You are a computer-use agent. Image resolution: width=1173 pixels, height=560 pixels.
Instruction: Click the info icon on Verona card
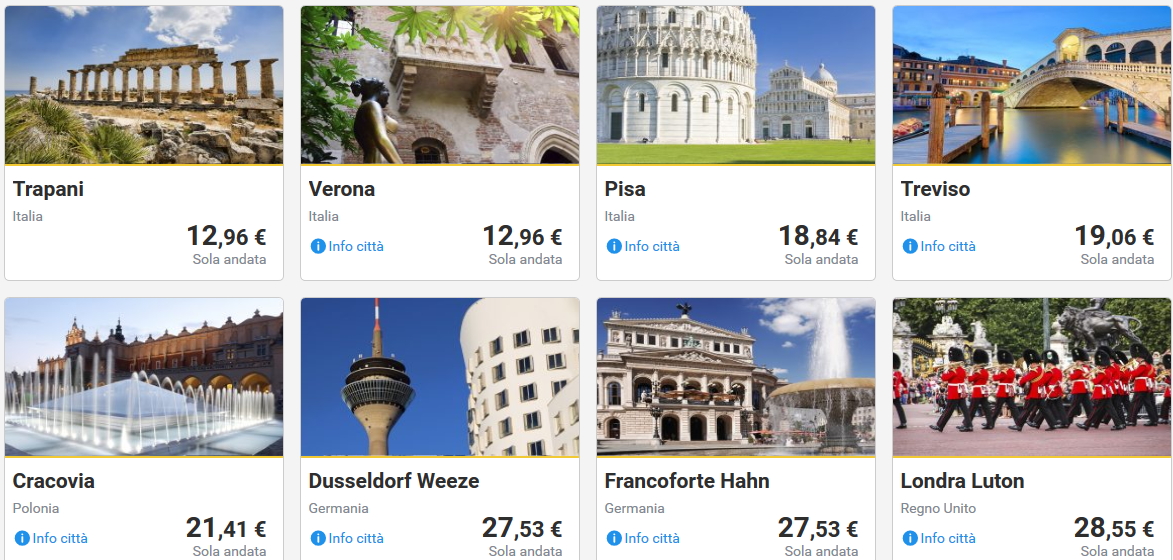tap(318, 246)
